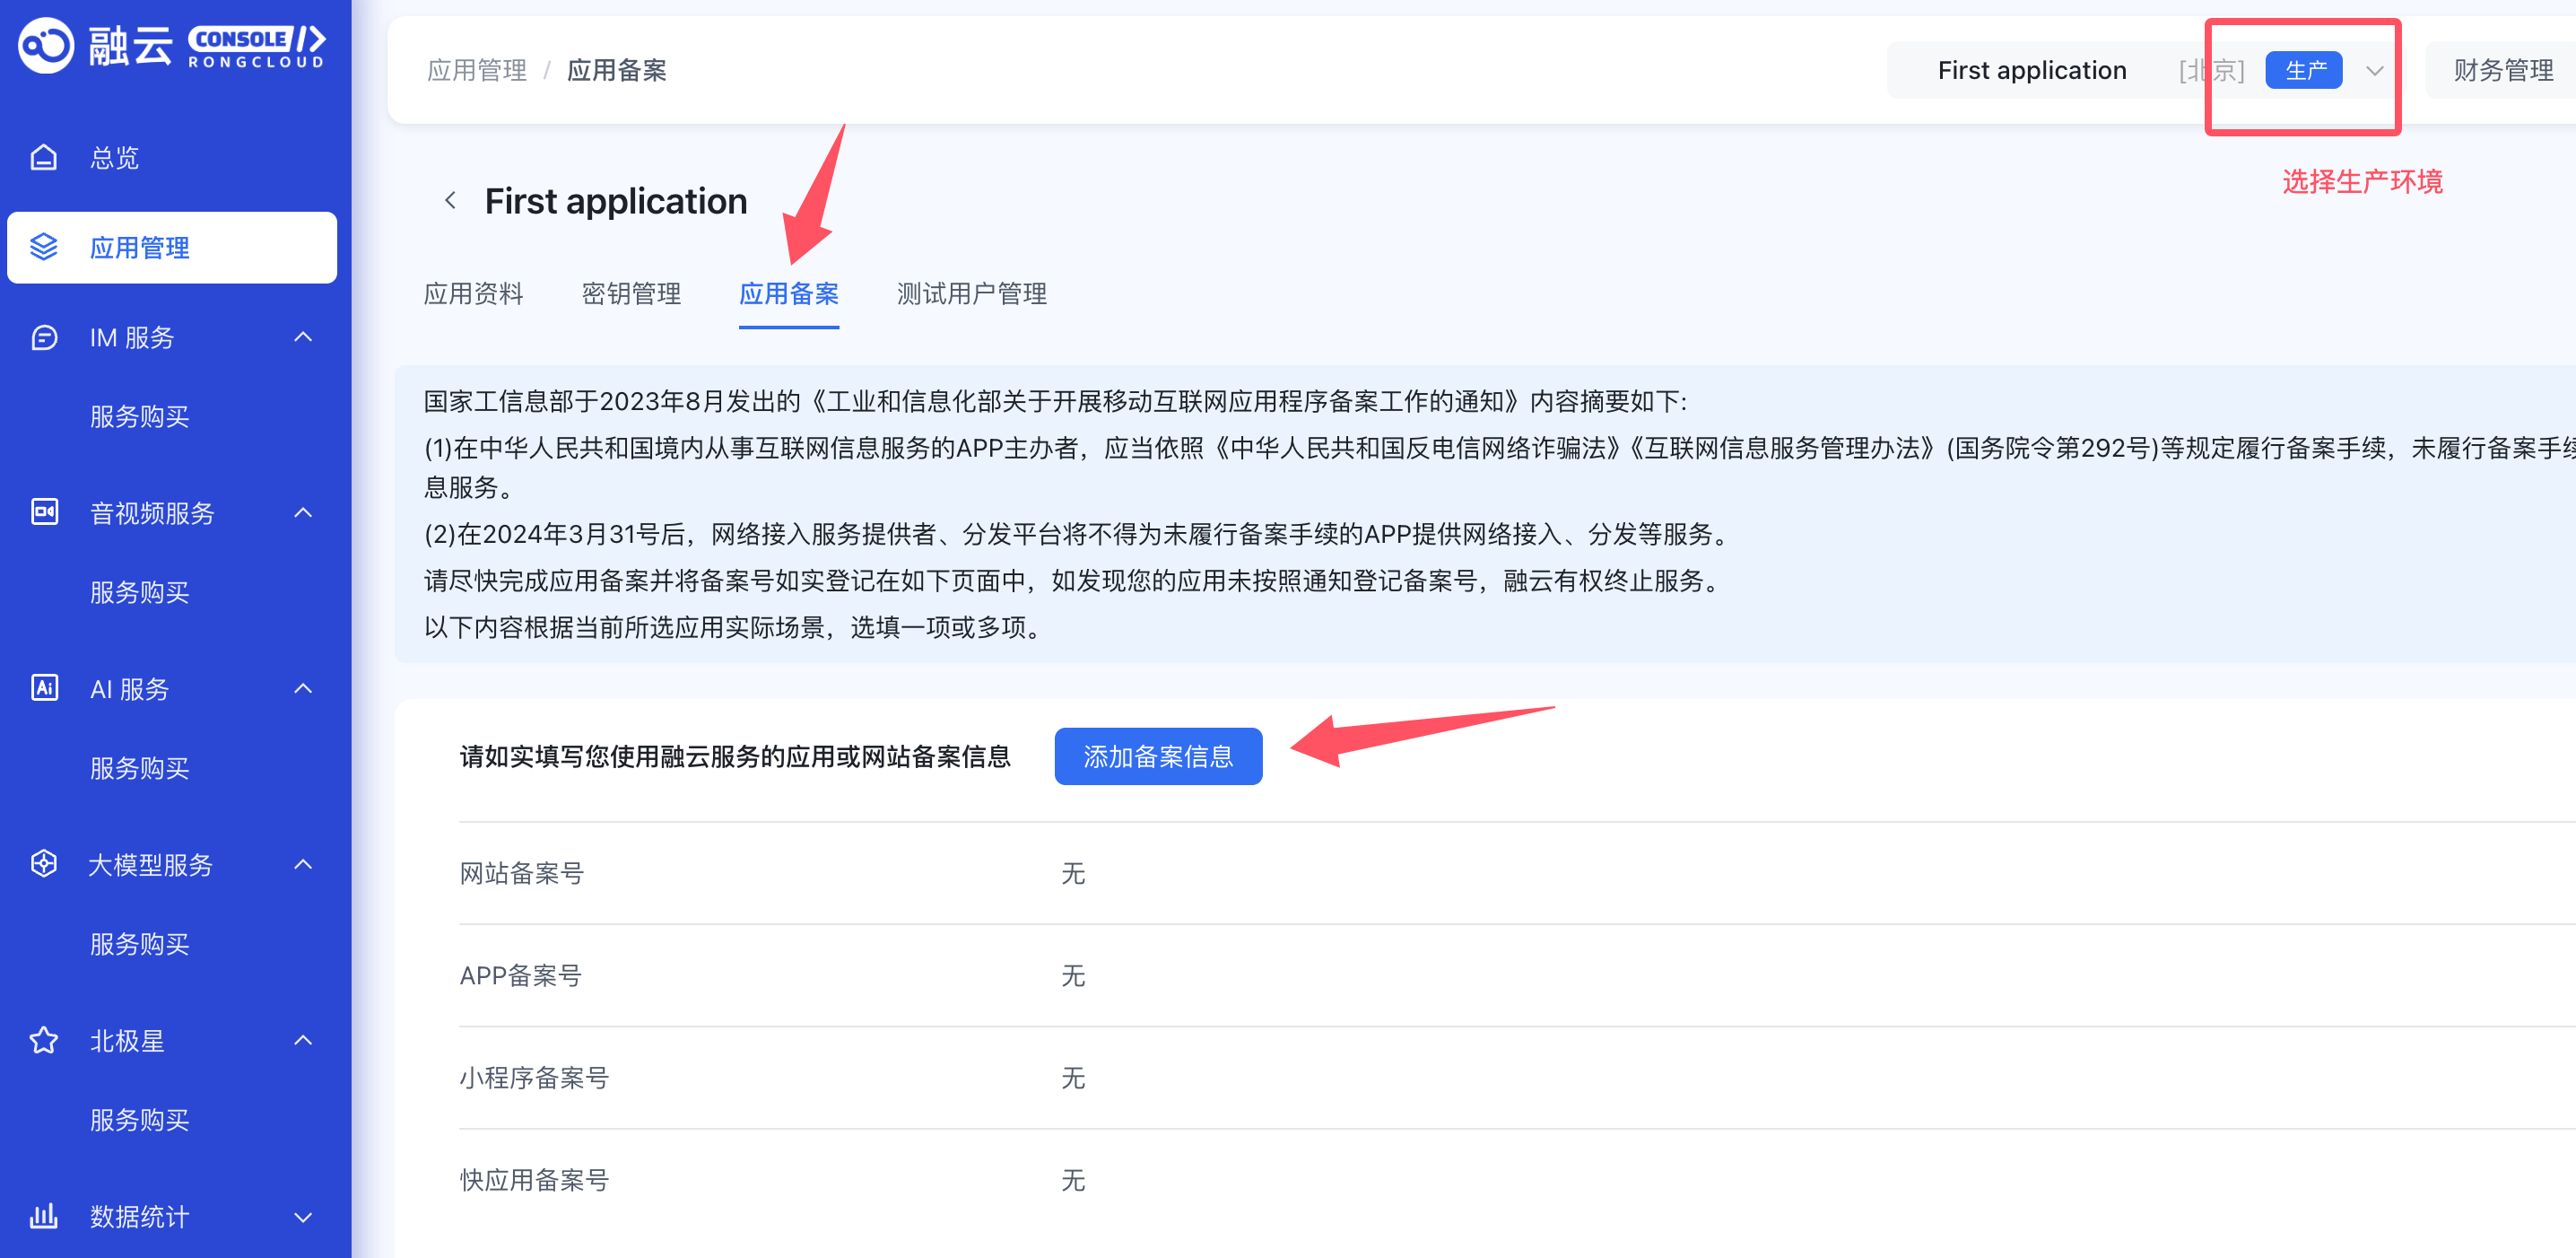Click the [北京] region label
This screenshot has width=2576, height=1258.
(2212, 70)
